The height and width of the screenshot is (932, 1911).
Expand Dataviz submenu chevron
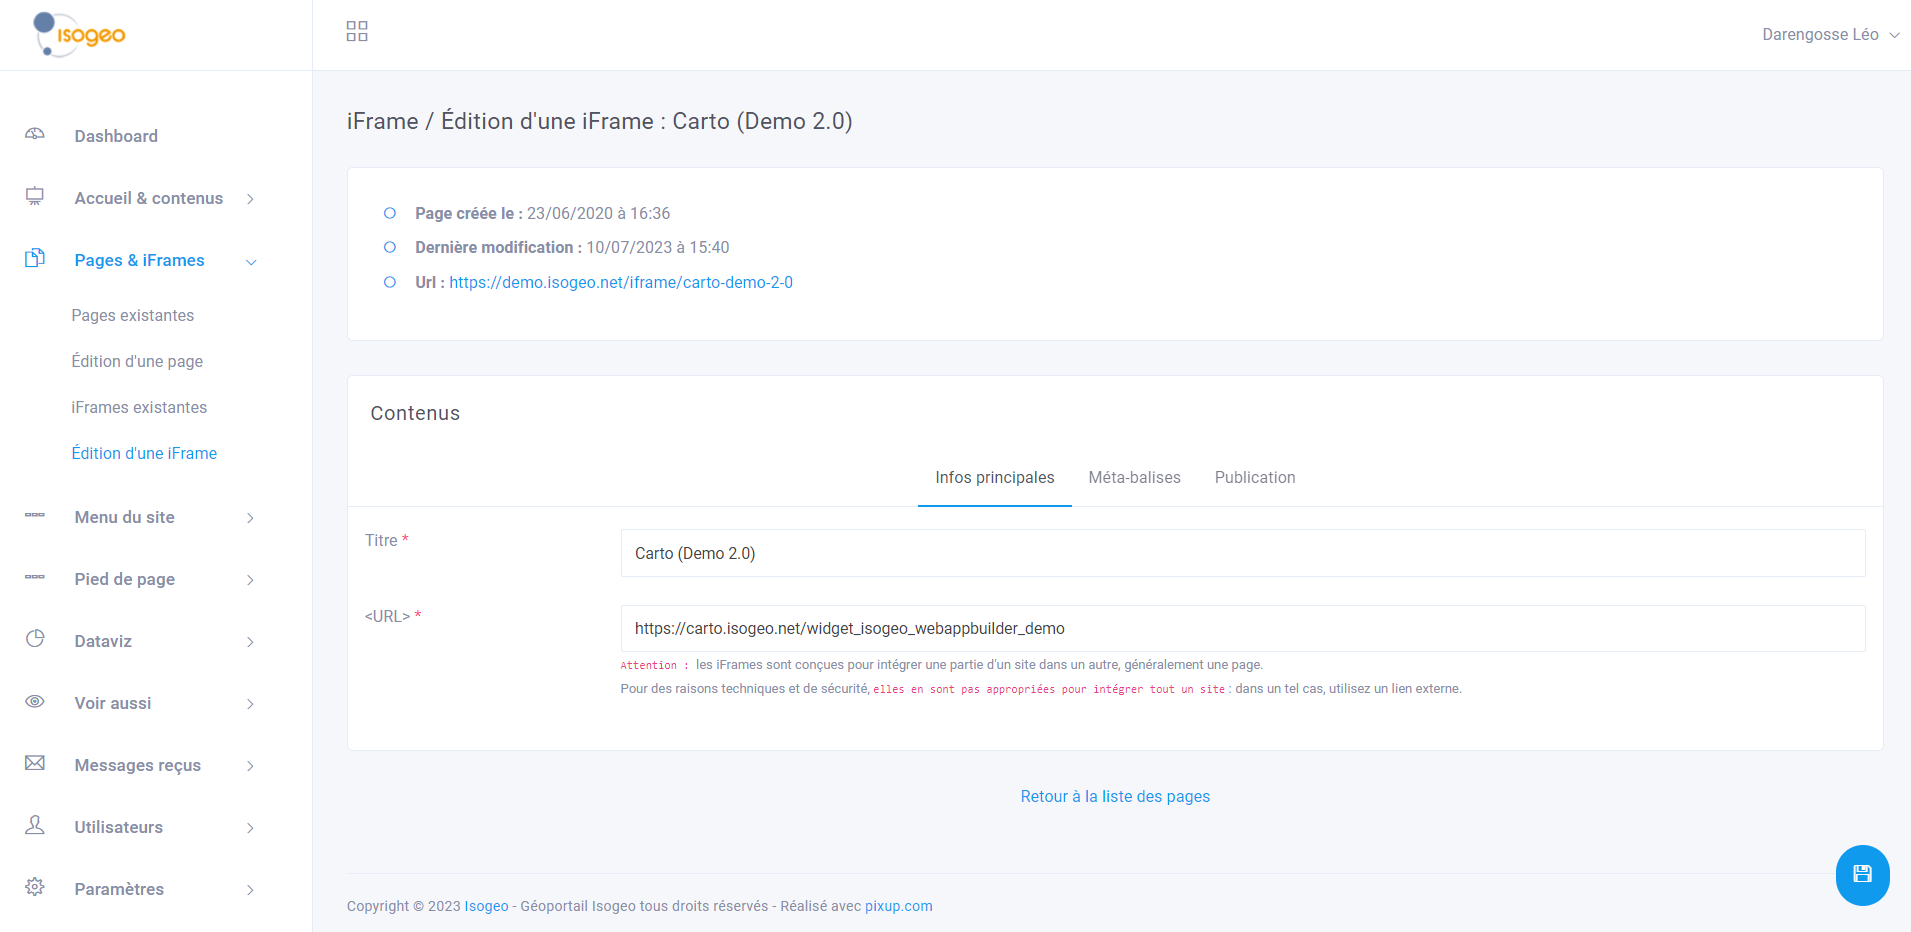250,642
